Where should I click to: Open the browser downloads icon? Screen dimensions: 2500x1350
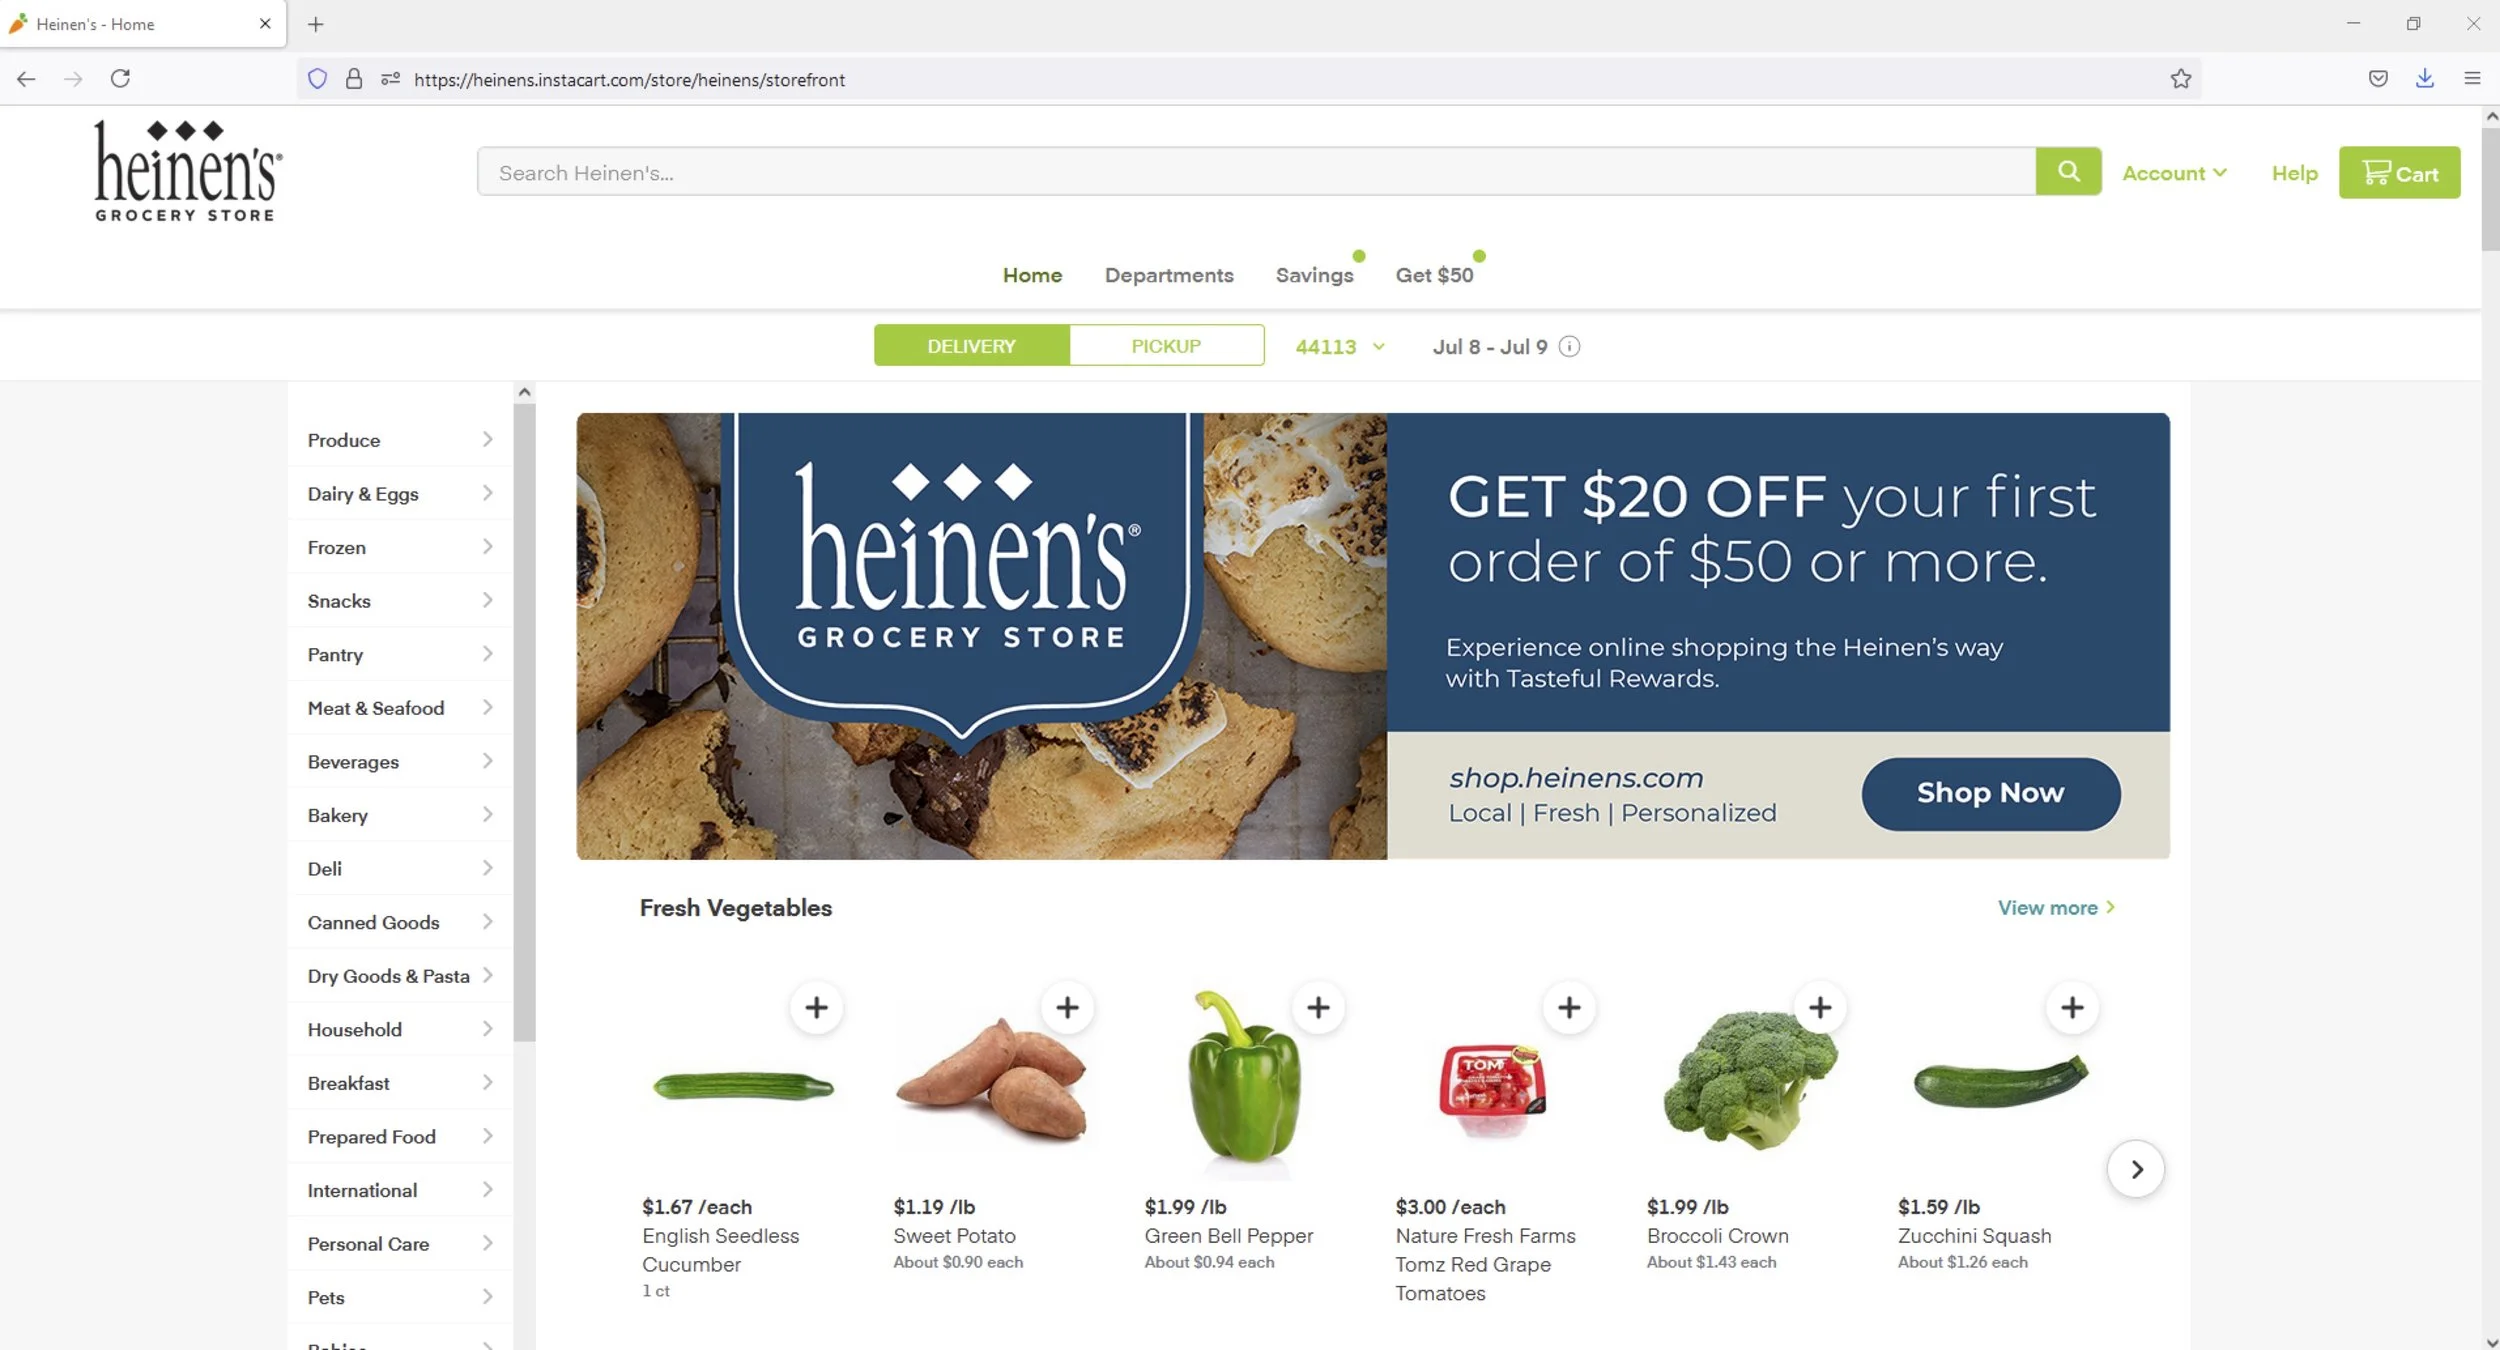[x=2425, y=79]
